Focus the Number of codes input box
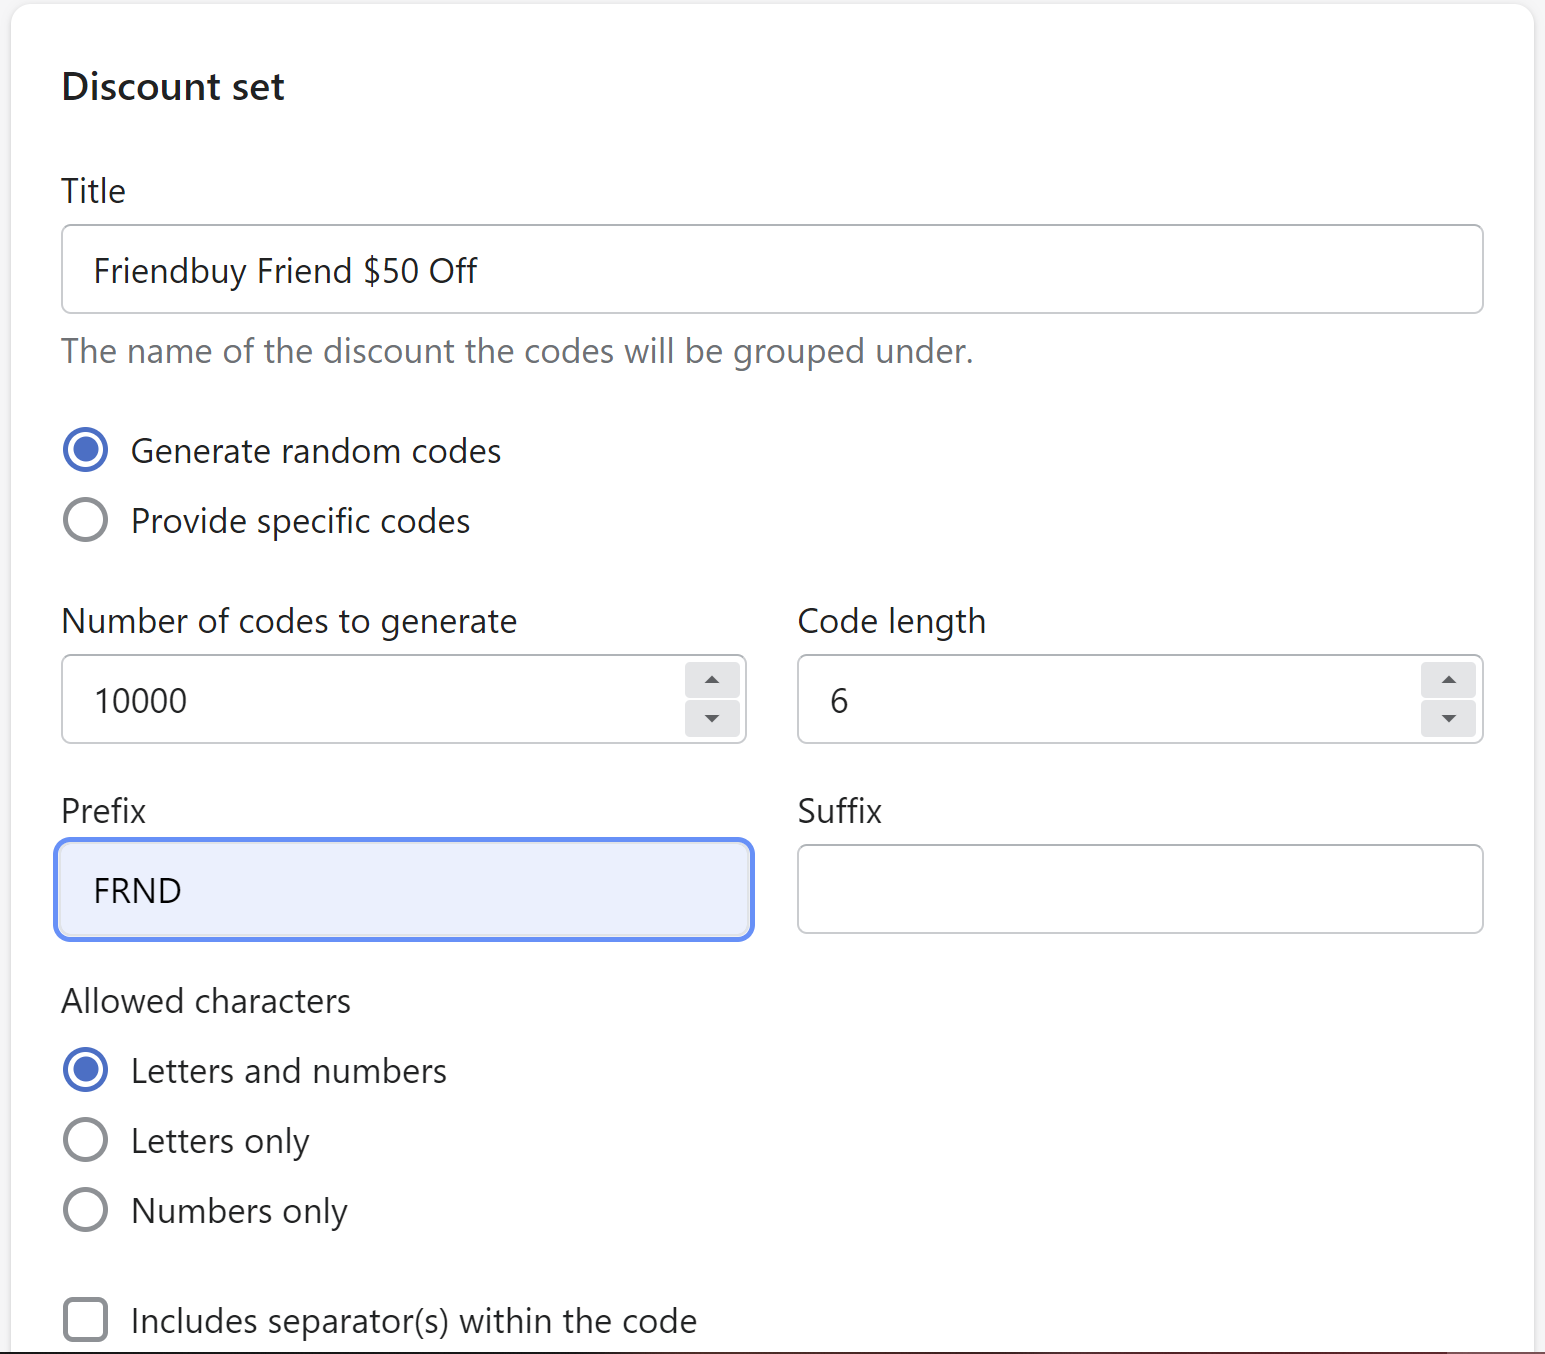The height and width of the screenshot is (1354, 1545). pos(372,700)
